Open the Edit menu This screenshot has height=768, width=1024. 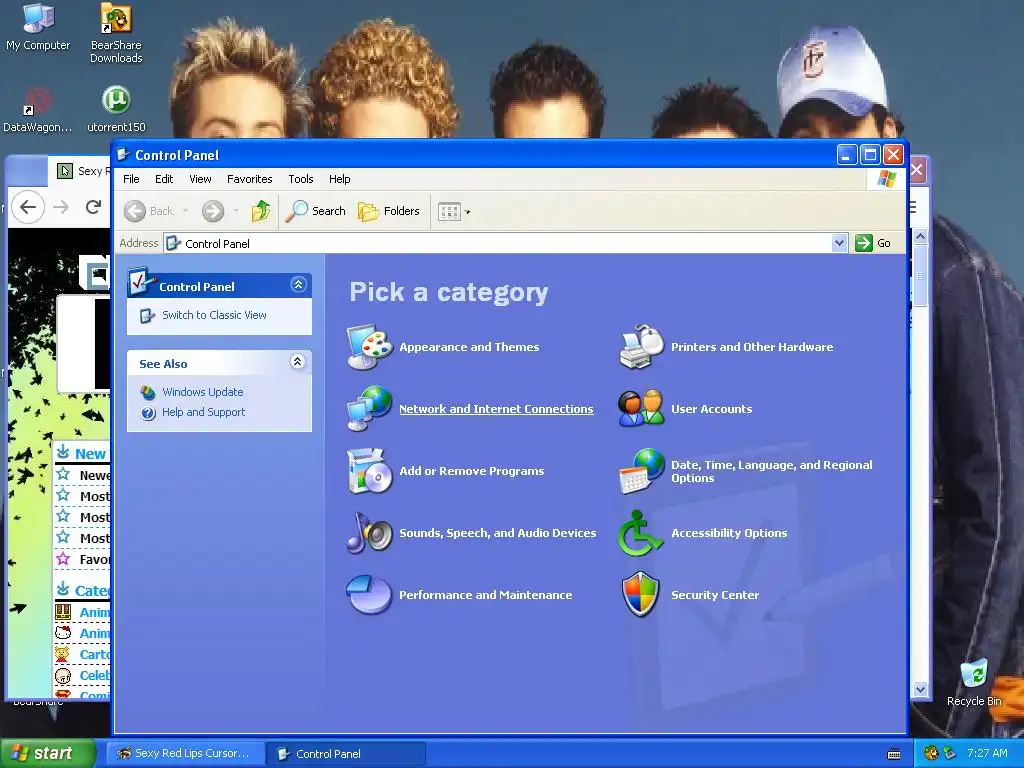coord(164,179)
